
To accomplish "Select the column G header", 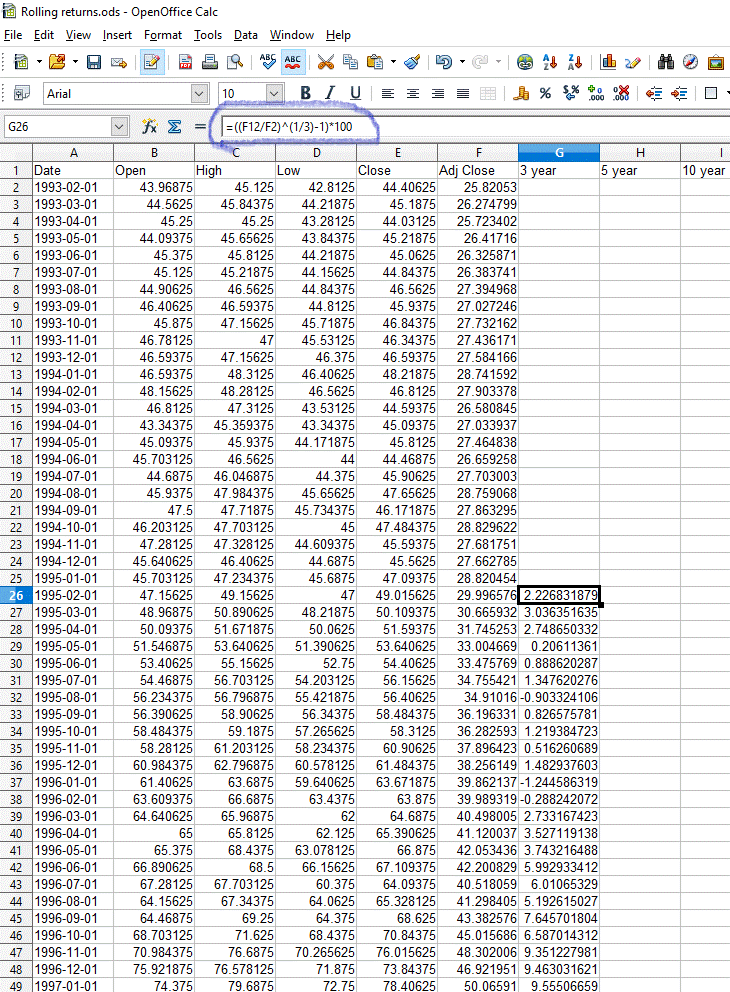I will pyautogui.click(x=559, y=152).
